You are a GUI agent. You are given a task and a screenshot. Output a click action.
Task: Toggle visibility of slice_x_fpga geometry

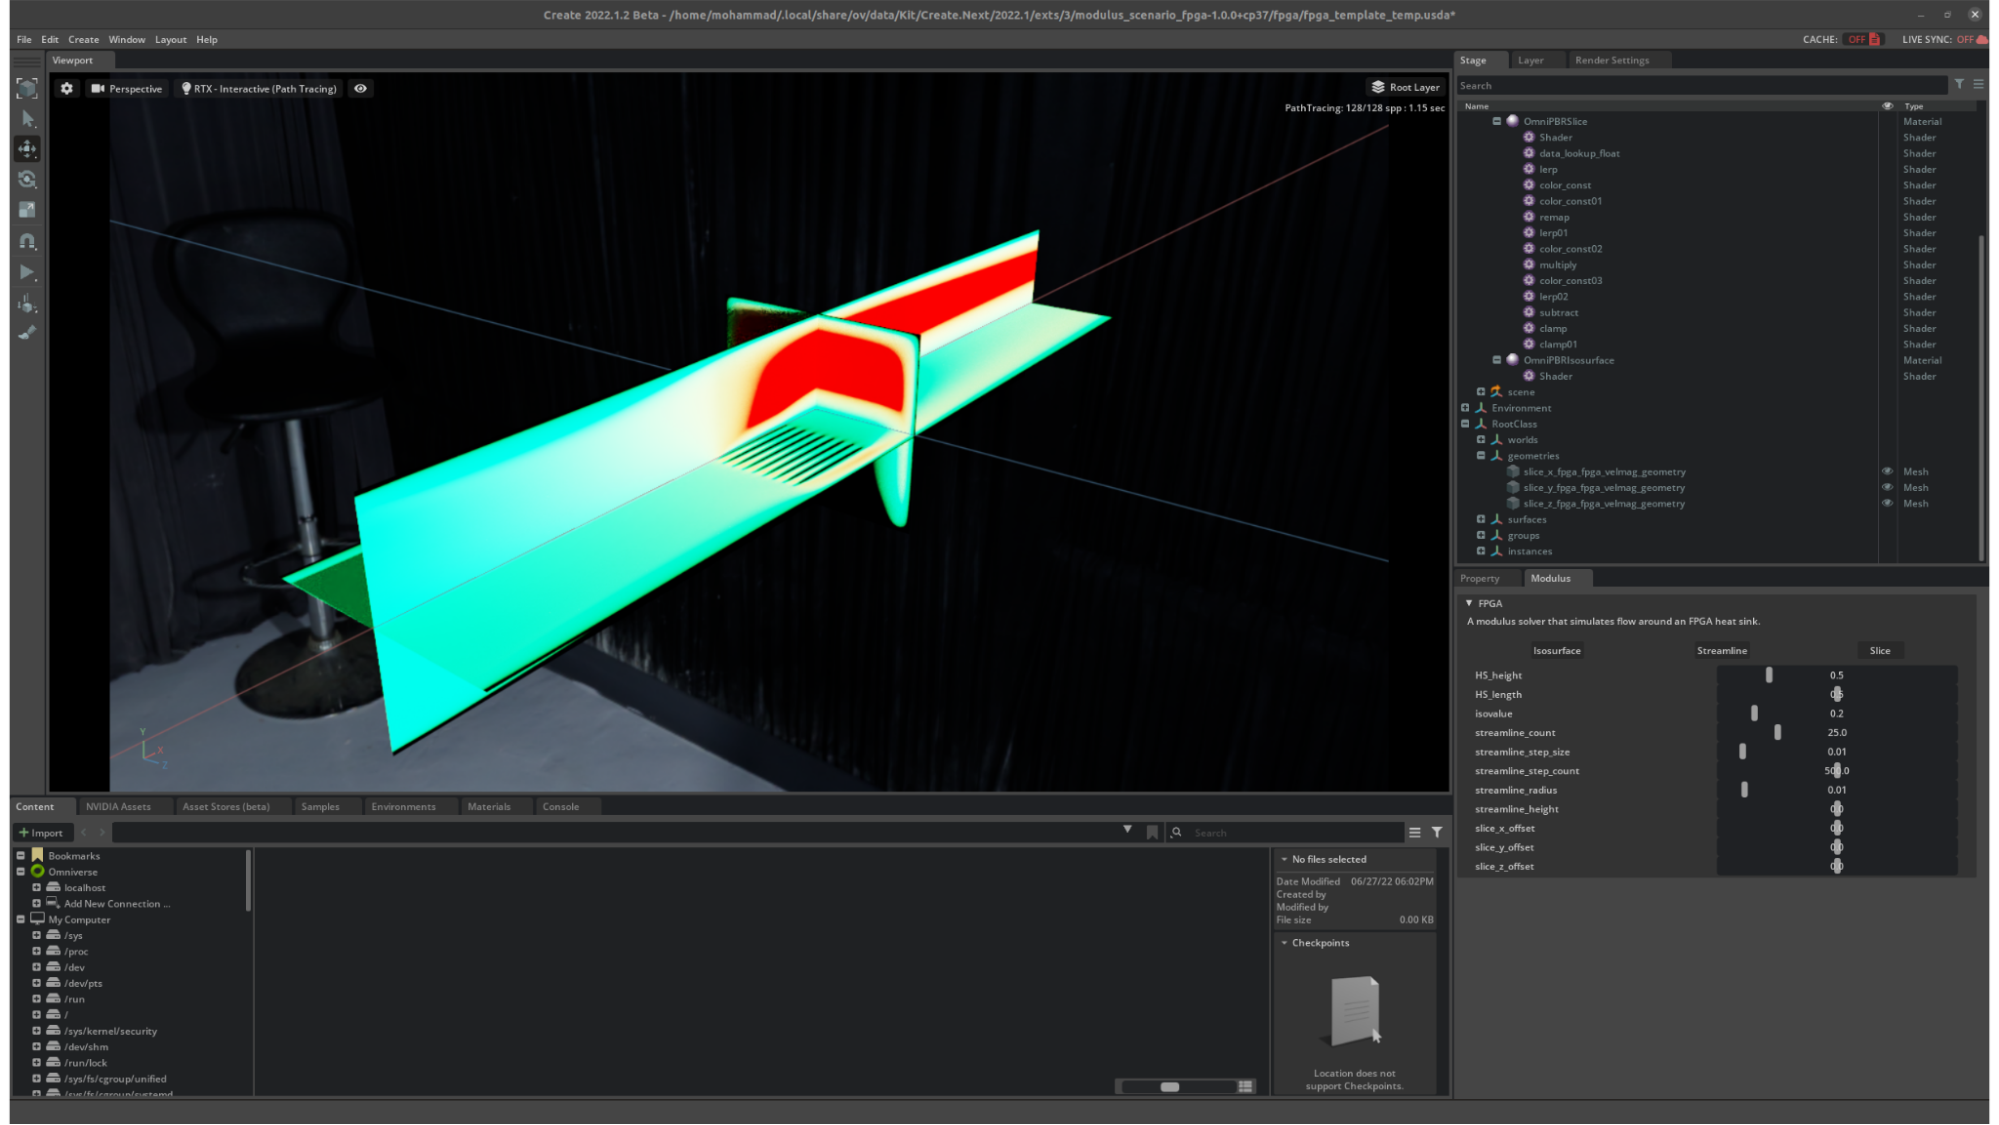coord(1888,471)
